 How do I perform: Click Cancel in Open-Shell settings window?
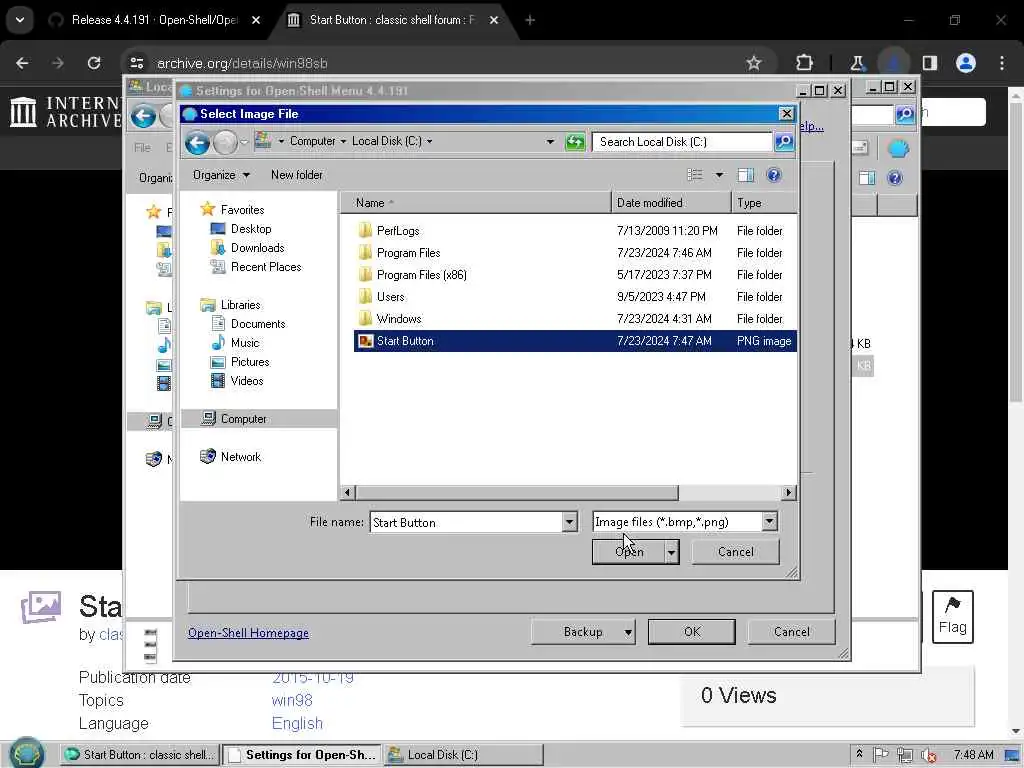point(792,632)
